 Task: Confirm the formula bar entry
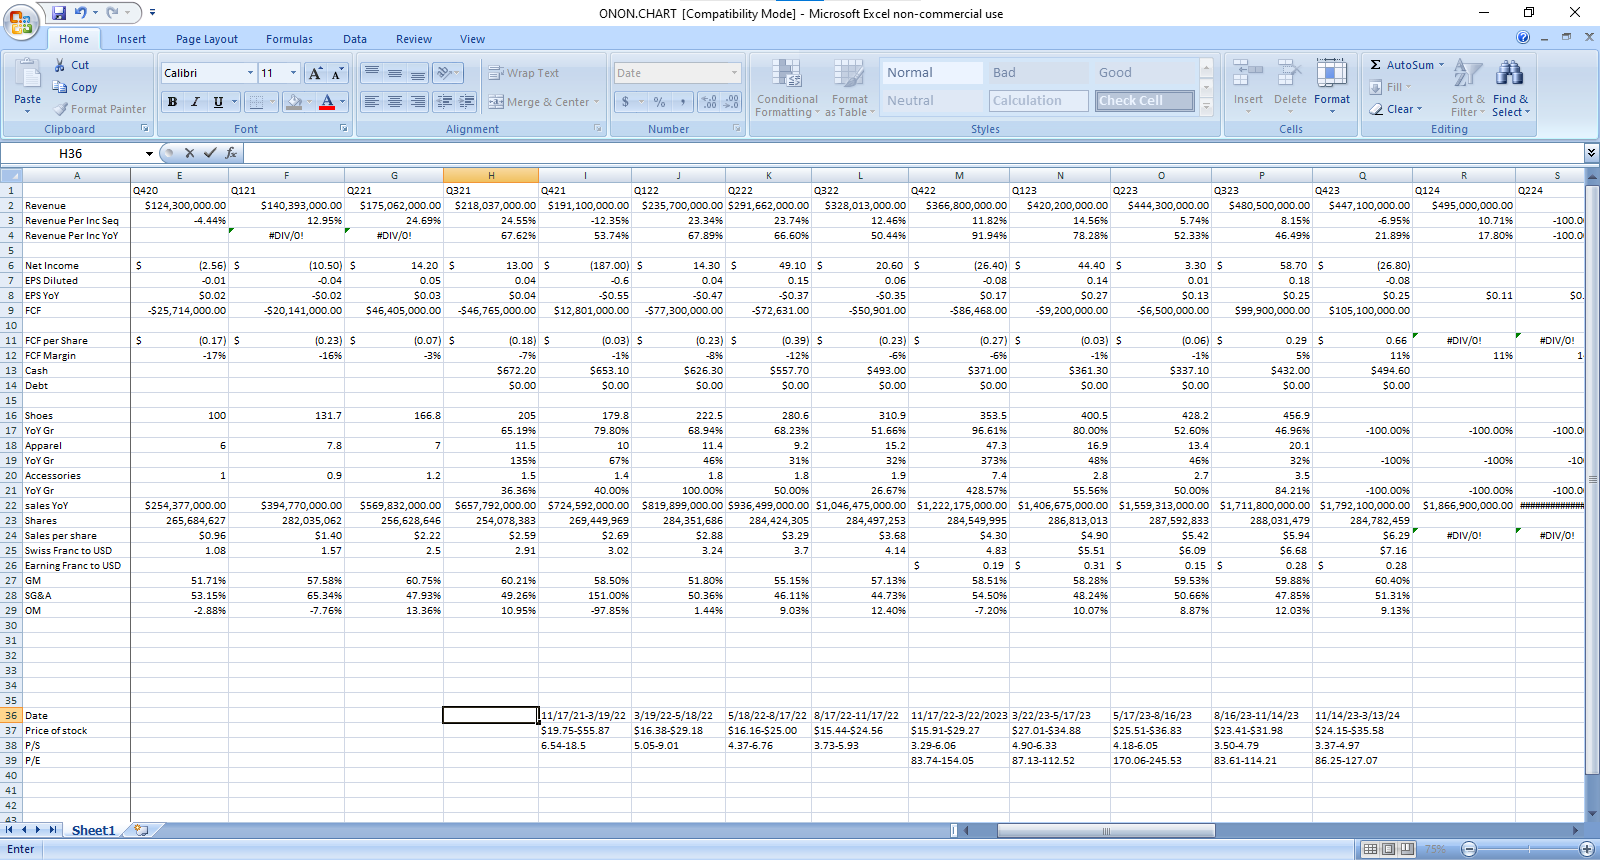coord(210,153)
